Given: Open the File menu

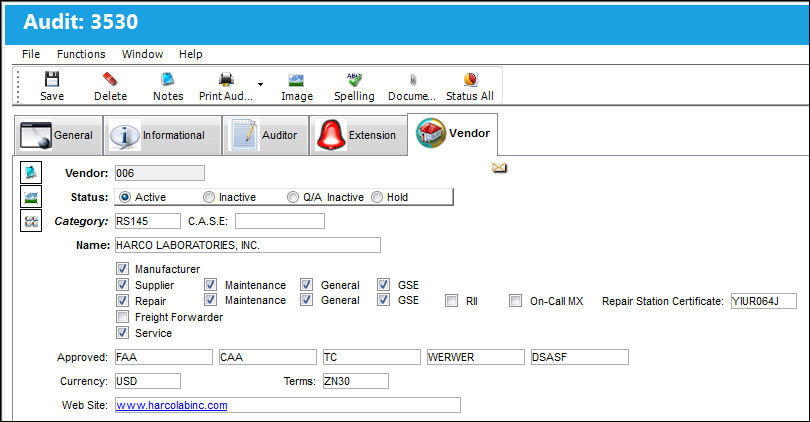Looking at the screenshot, I should pyautogui.click(x=31, y=54).
